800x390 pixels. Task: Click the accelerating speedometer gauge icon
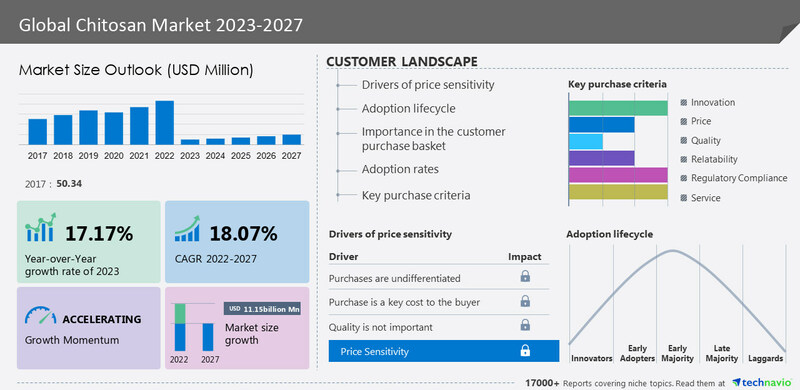(x=40, y=315)
